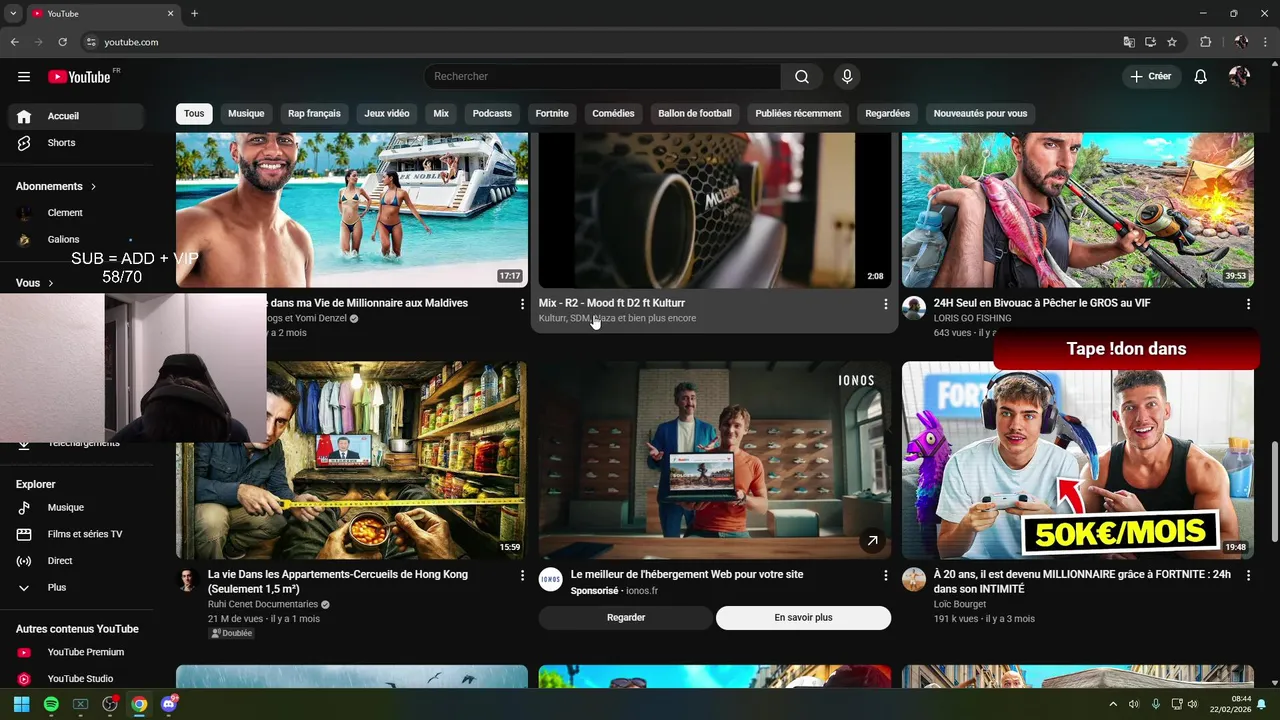The height and width of the screenshot is (720, 1280).
Task: Open options for Hong Kong video
Action: coord(522,575)
